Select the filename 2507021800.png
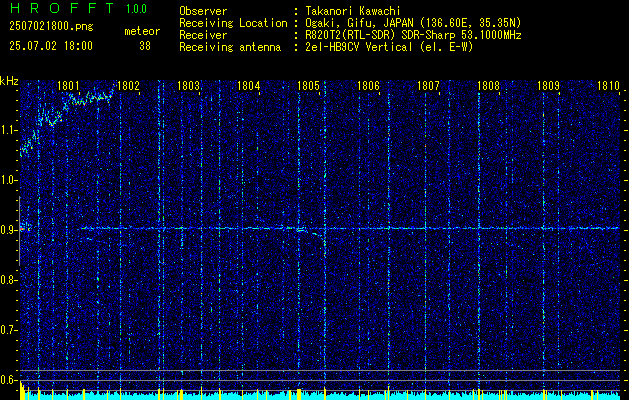 point(51,27)
